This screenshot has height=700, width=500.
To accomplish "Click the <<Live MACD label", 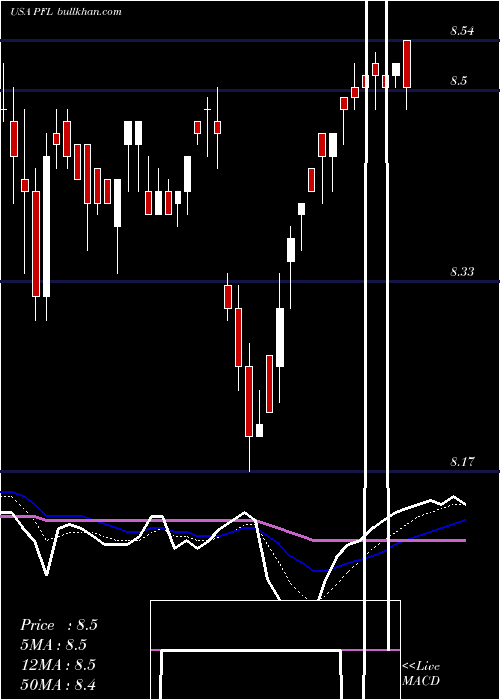I will point(421,673).
